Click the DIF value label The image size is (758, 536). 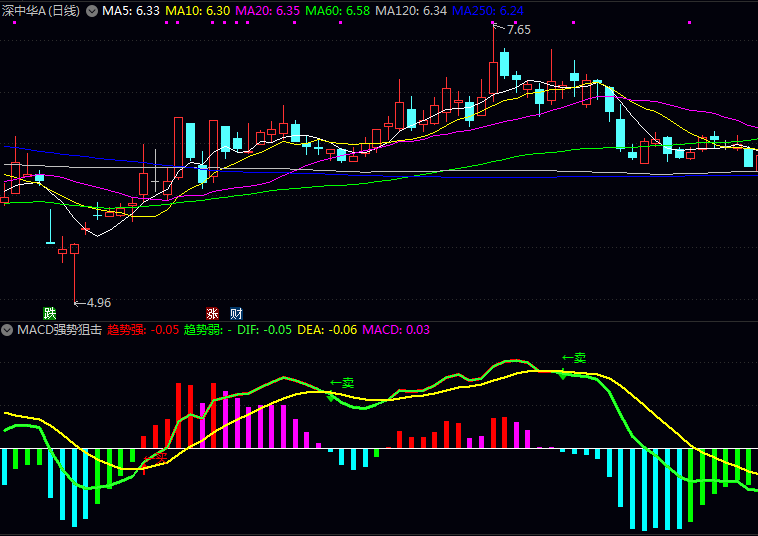pos(265,329)
